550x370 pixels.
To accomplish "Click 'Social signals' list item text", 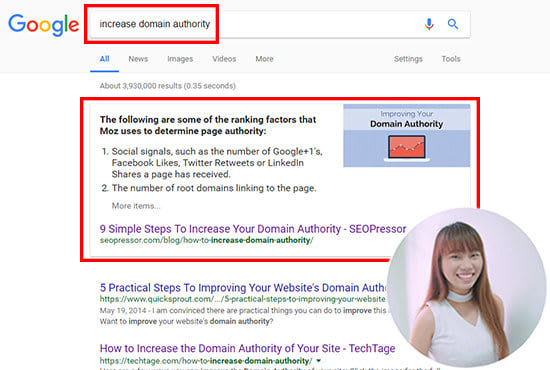I will point(217,163).
